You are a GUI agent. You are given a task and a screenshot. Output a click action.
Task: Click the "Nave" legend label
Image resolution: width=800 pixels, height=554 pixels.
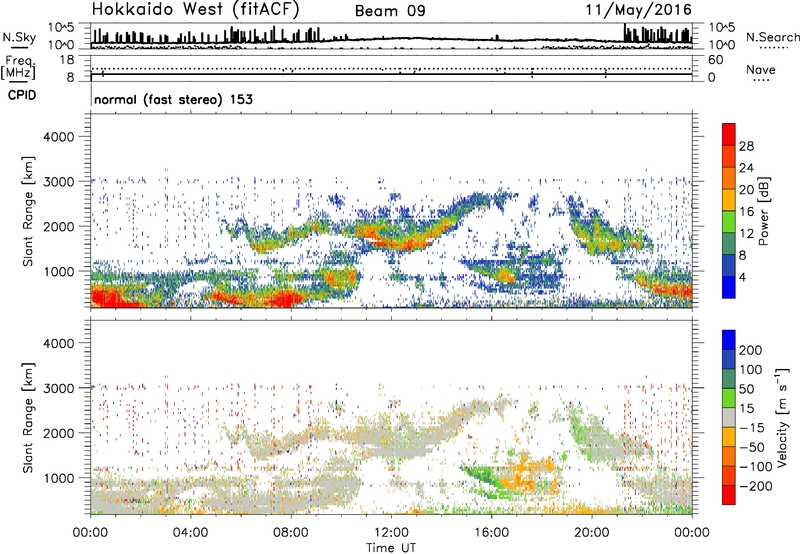coord(760,69)
